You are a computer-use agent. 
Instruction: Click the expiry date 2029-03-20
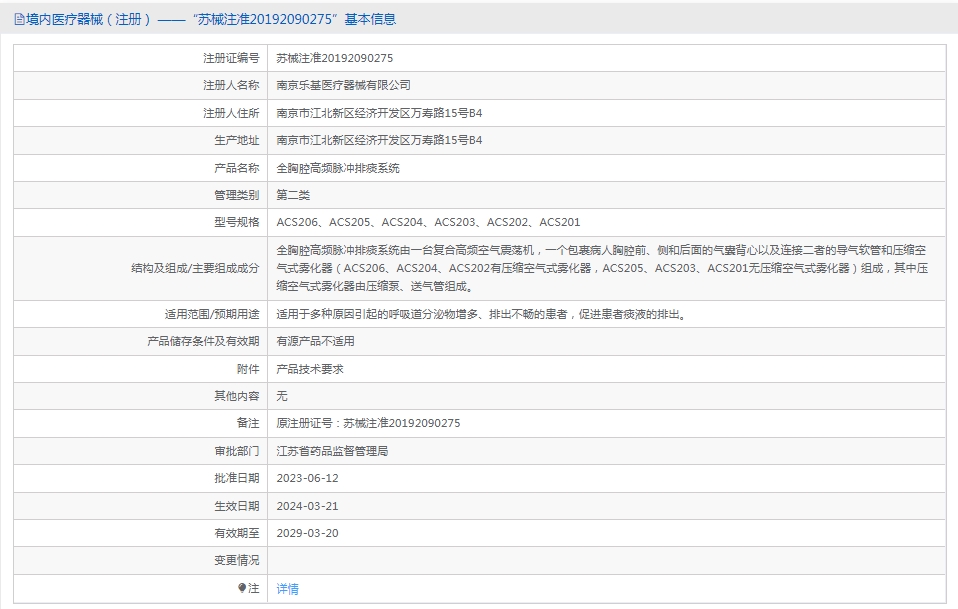[308, 533]
